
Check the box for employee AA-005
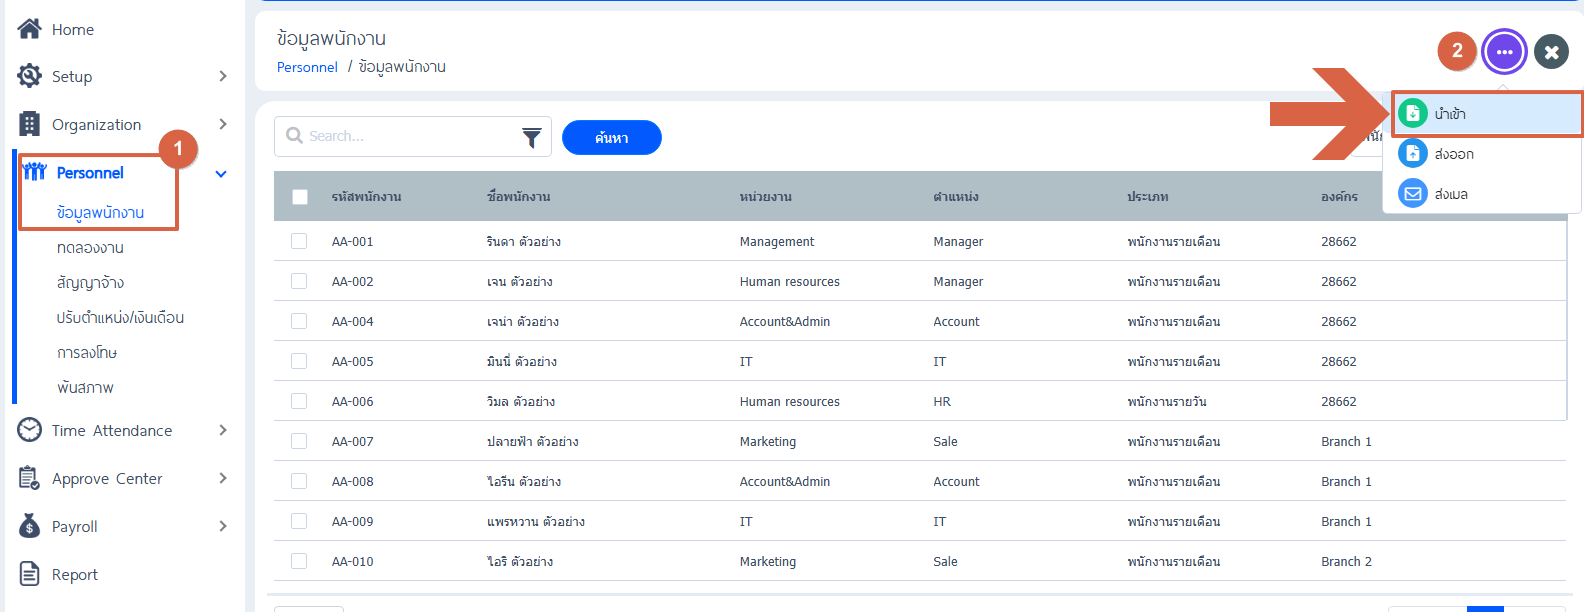coord(299,361)
